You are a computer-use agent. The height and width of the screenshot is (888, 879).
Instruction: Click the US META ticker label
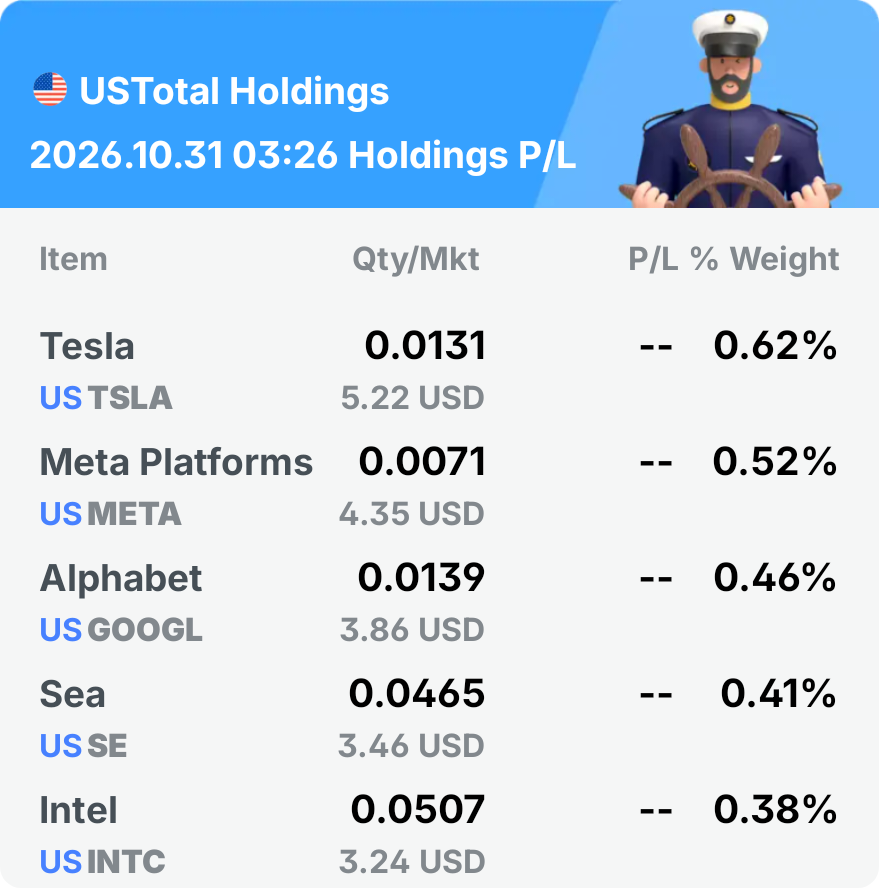pos(110,514)
